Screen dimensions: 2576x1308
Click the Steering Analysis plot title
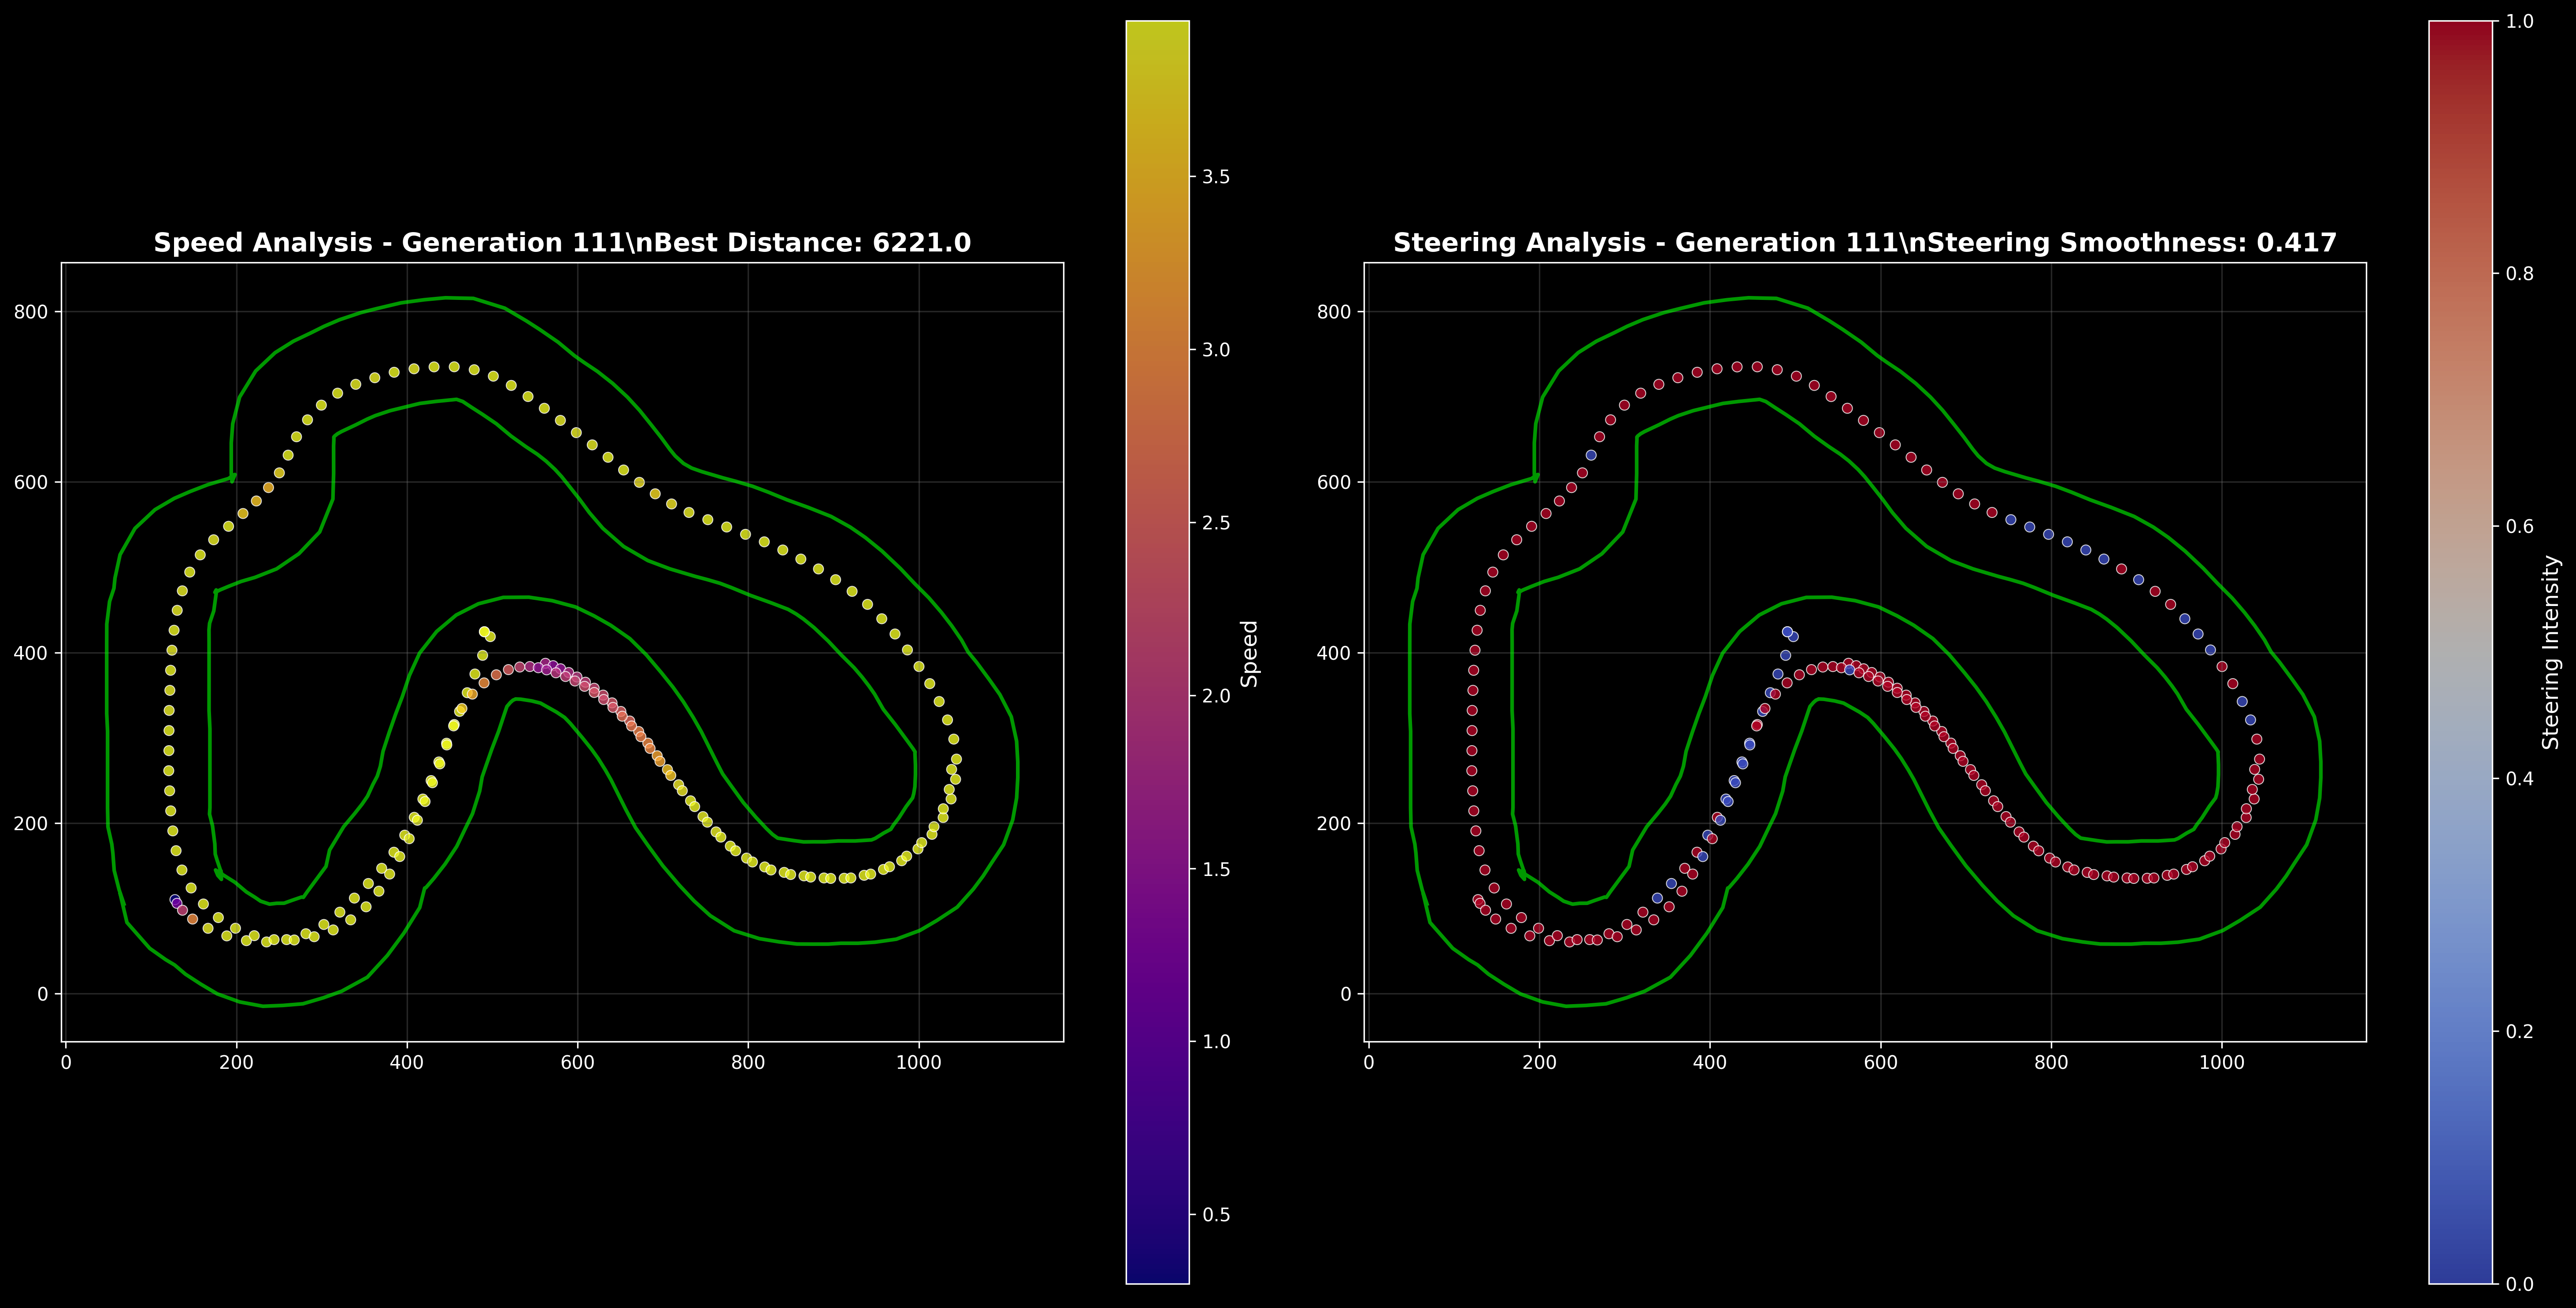pyautogui.click(x=1865, y=243)
